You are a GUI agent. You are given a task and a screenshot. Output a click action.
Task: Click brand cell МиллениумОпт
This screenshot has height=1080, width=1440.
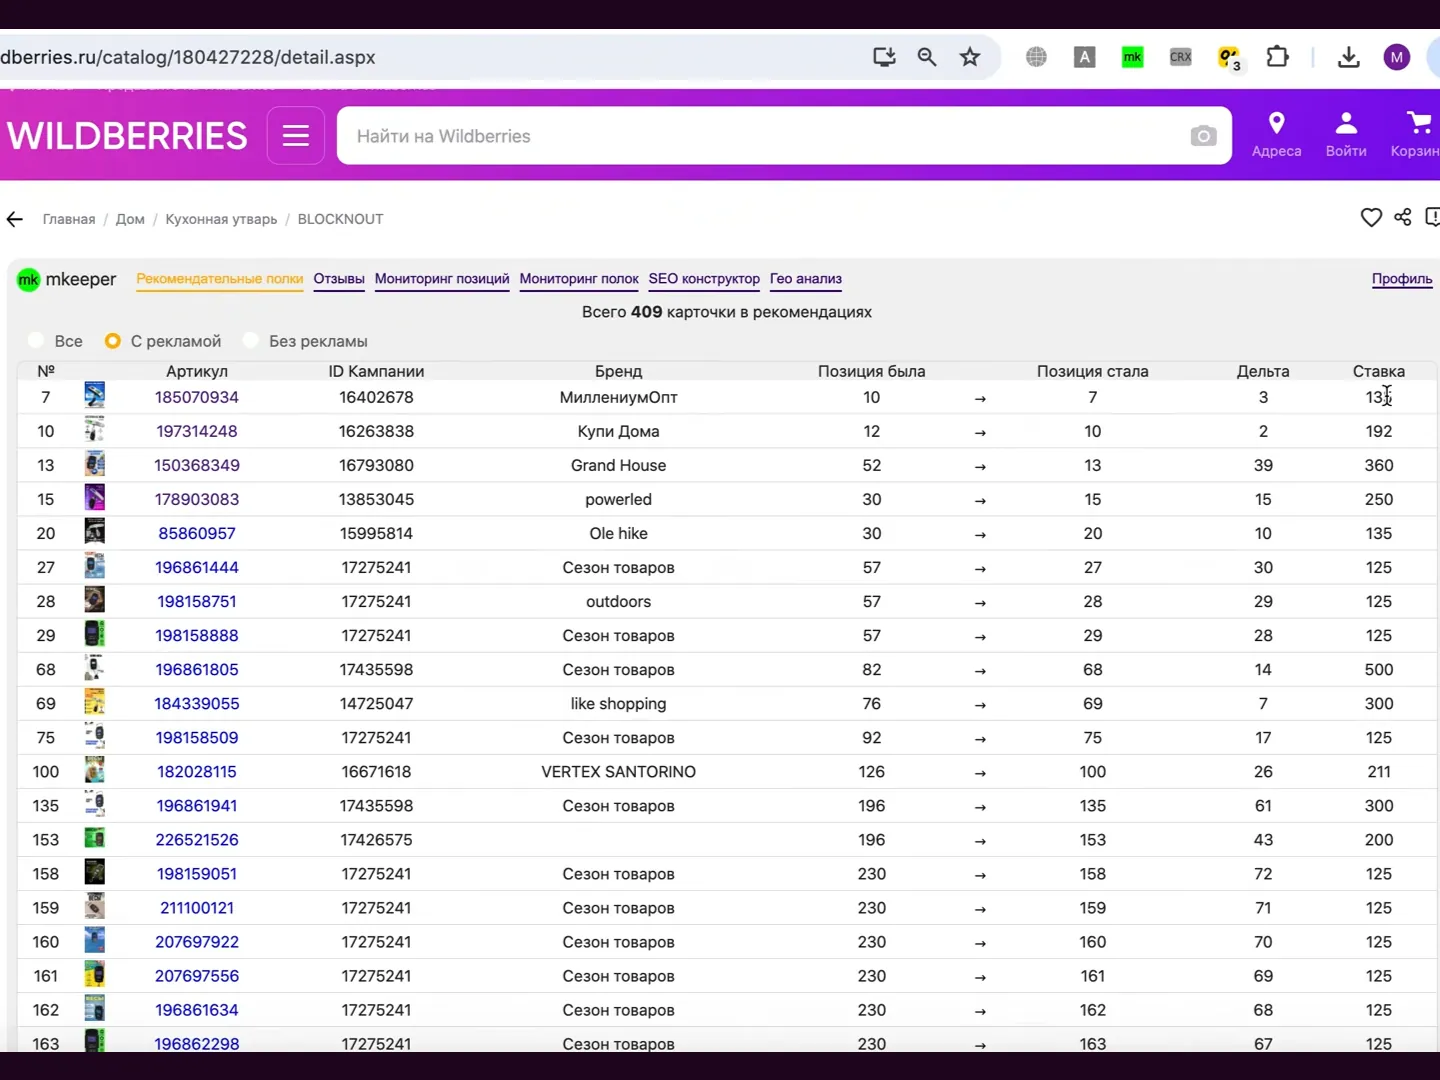pyautogui.click(x=619, y=397)
